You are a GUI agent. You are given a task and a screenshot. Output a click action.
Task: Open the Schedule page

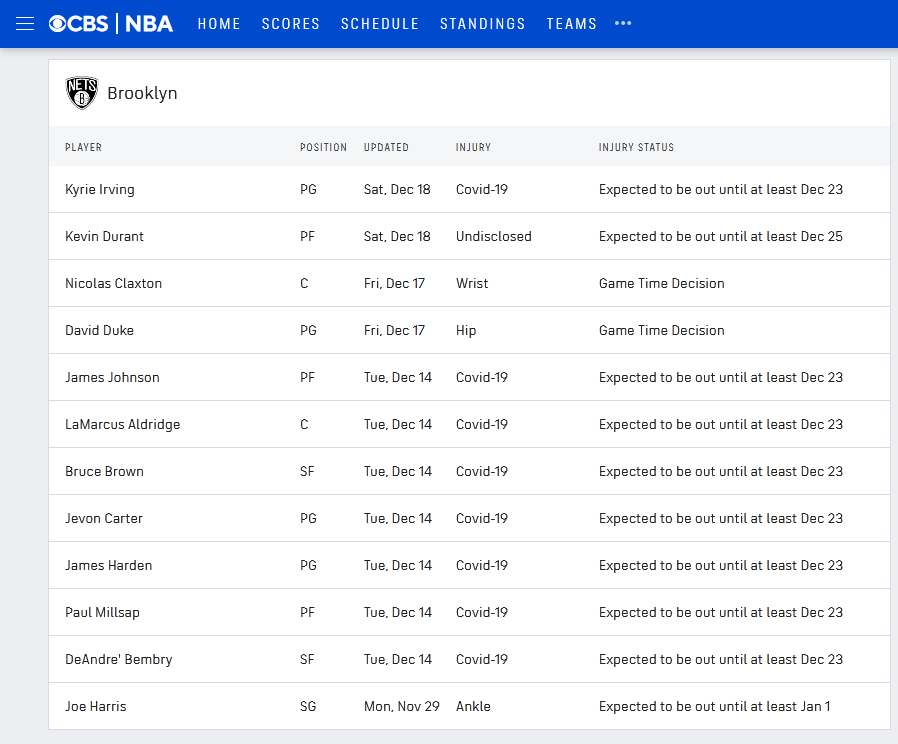[x=380, y=24]
